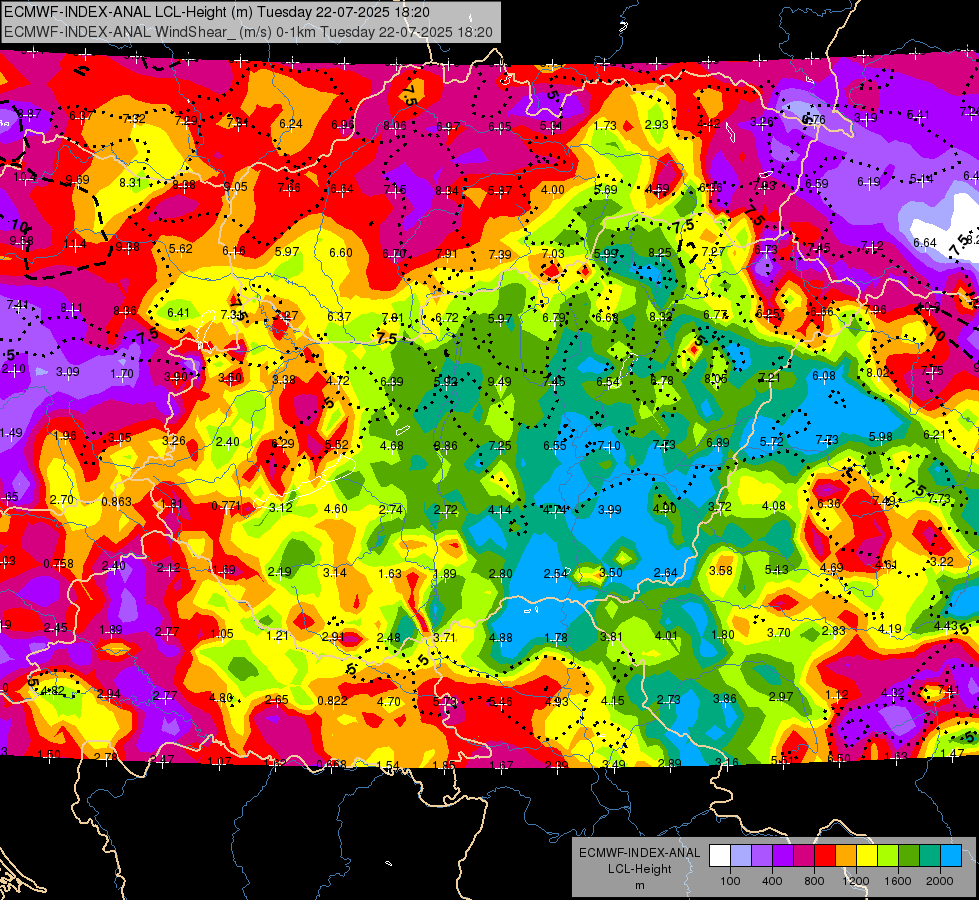Click the red legend swatch

(x=825, y=855)
